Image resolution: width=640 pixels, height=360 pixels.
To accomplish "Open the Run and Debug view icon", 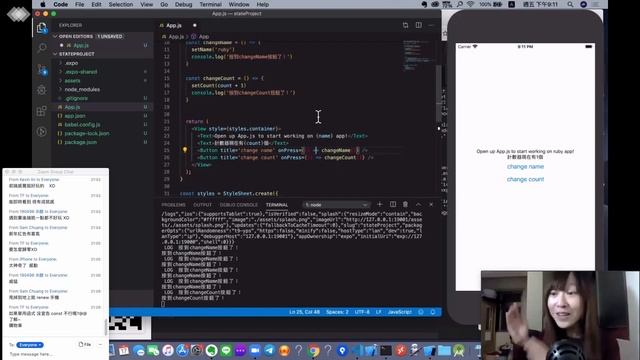I will 42,90.
